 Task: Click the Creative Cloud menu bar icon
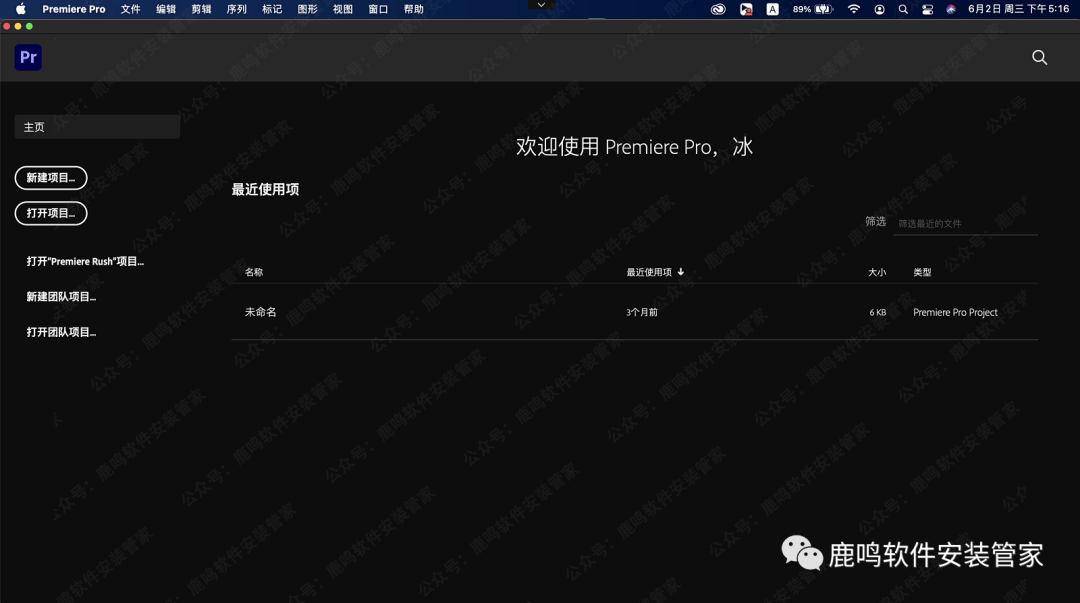(719, 9)
